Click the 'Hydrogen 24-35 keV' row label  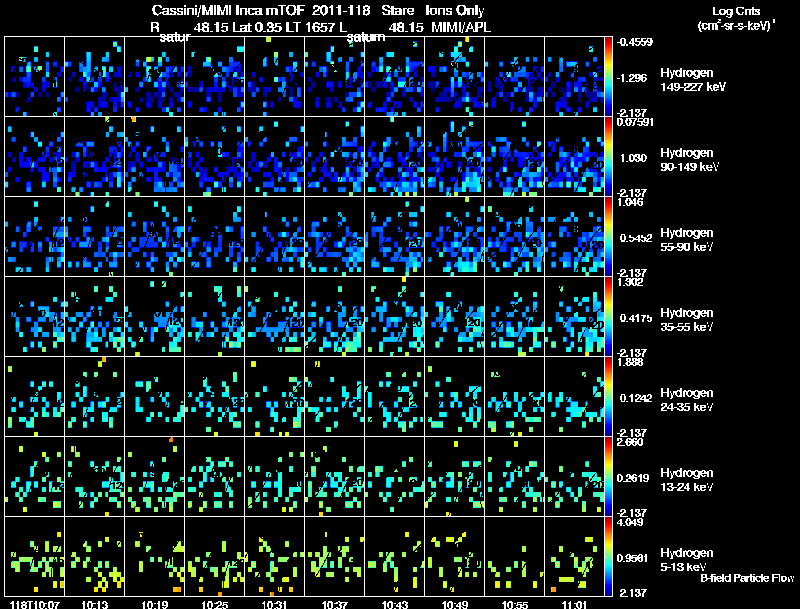(x=687, y=400)
